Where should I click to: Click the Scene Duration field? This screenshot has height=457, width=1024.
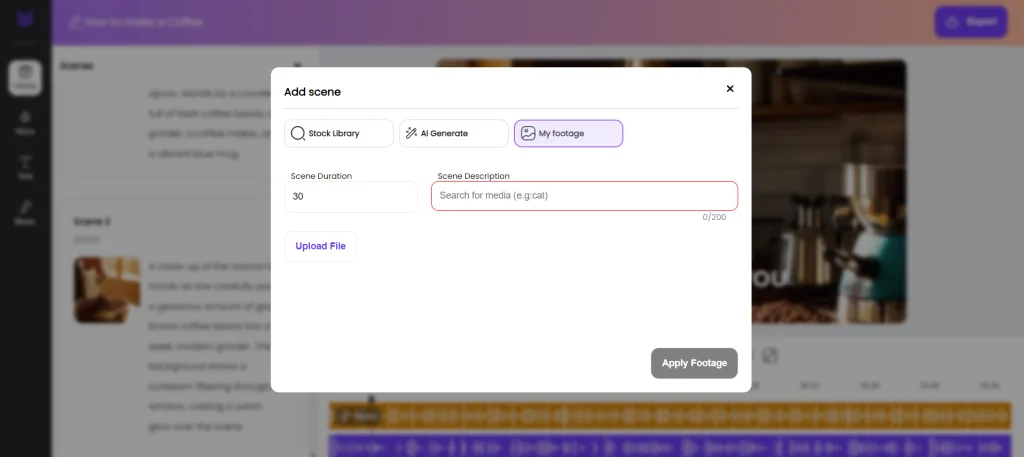pos(350,197)
